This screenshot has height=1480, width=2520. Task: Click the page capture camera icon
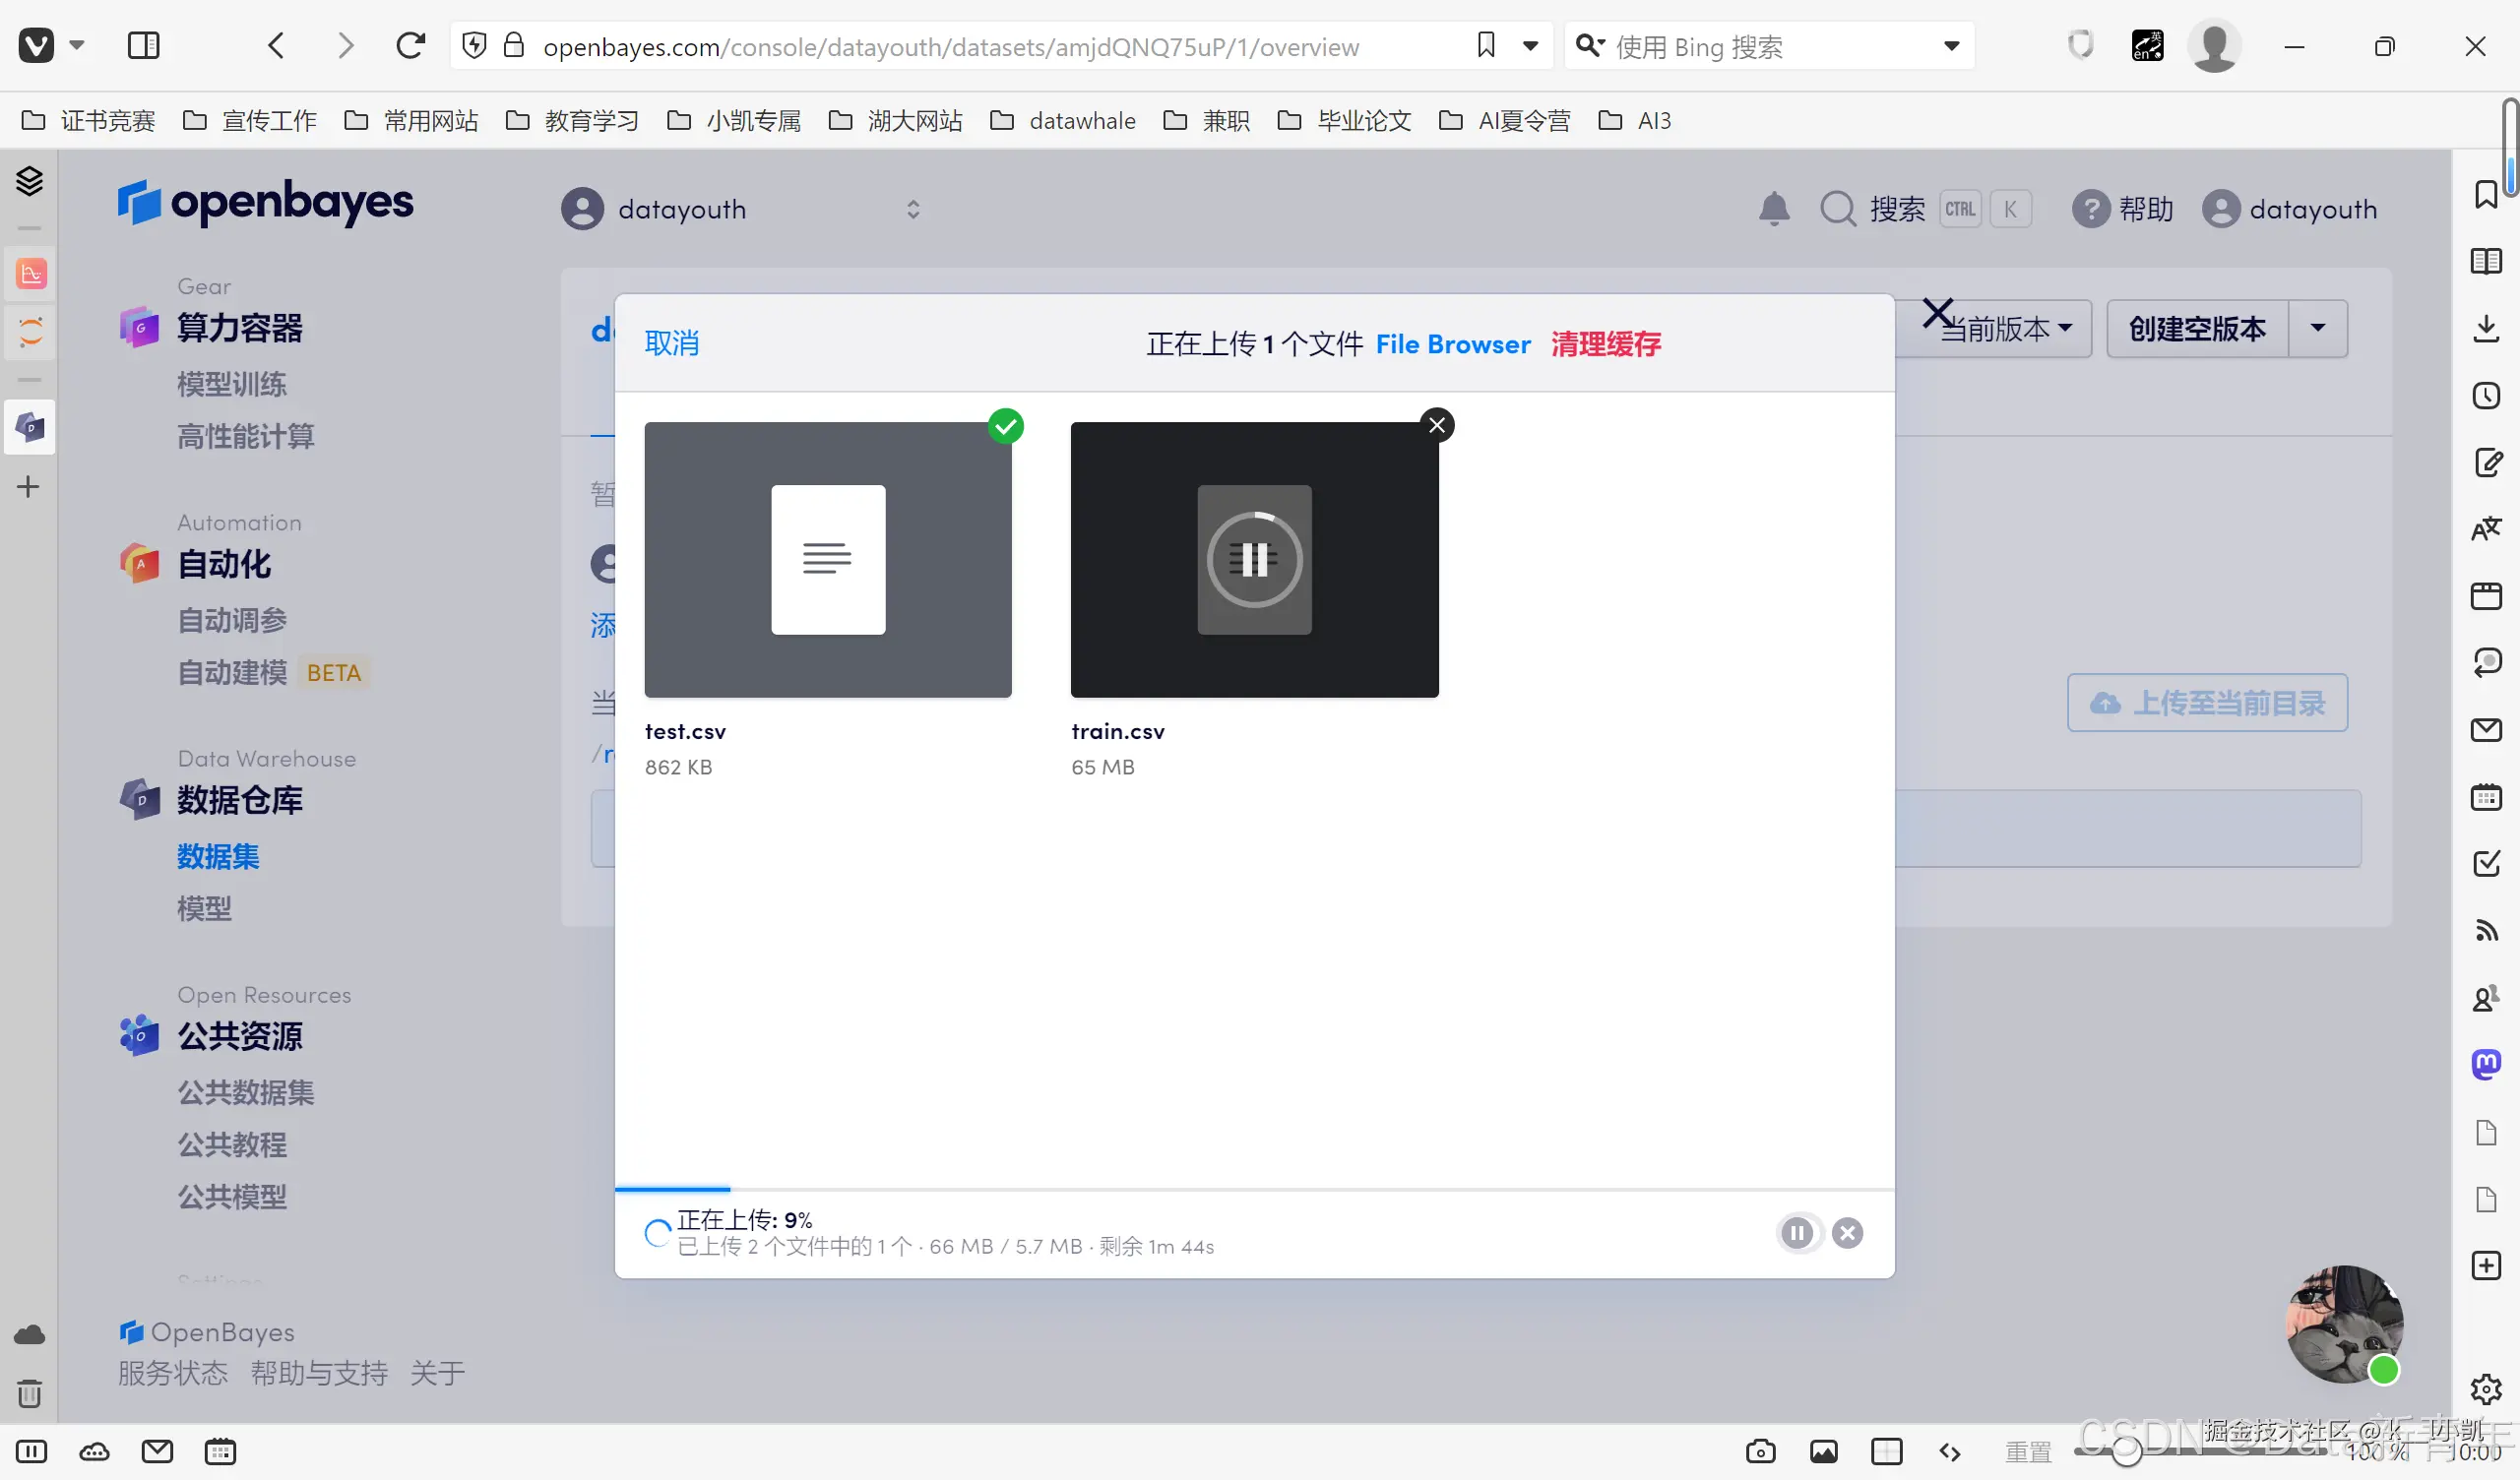pyautogui.click(x=1760, y=1451)
